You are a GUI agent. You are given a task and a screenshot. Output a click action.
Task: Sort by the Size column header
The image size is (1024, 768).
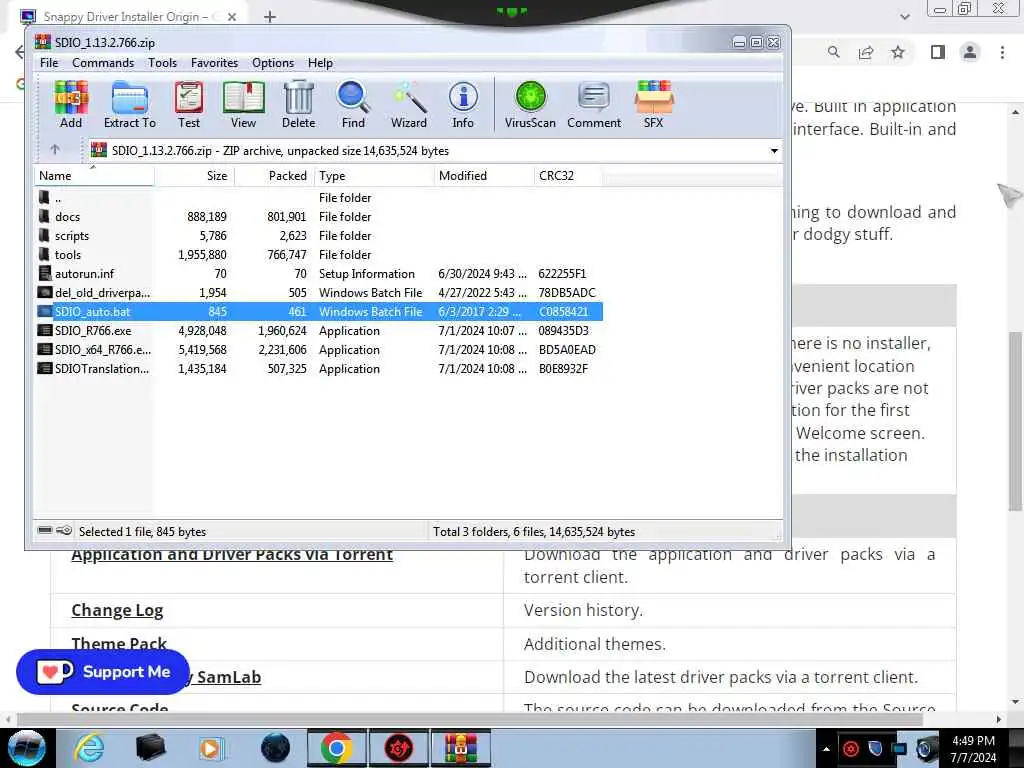195,176
